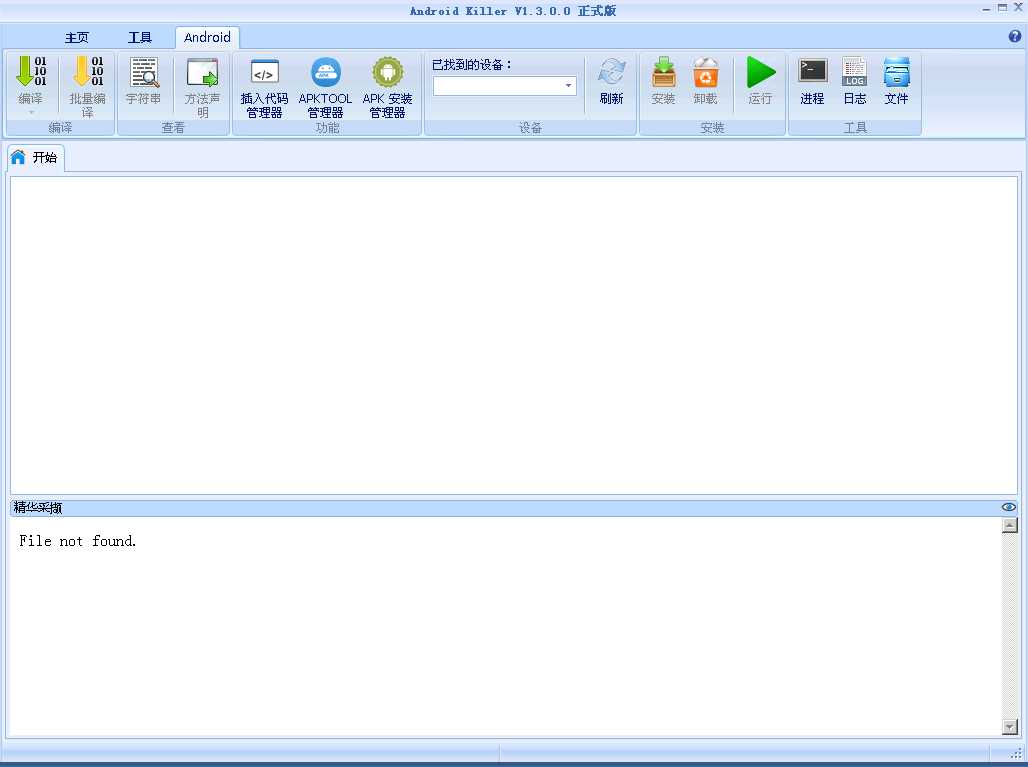
Task: Maximize the Android Killer window
Action: [x=1002, y=8]
